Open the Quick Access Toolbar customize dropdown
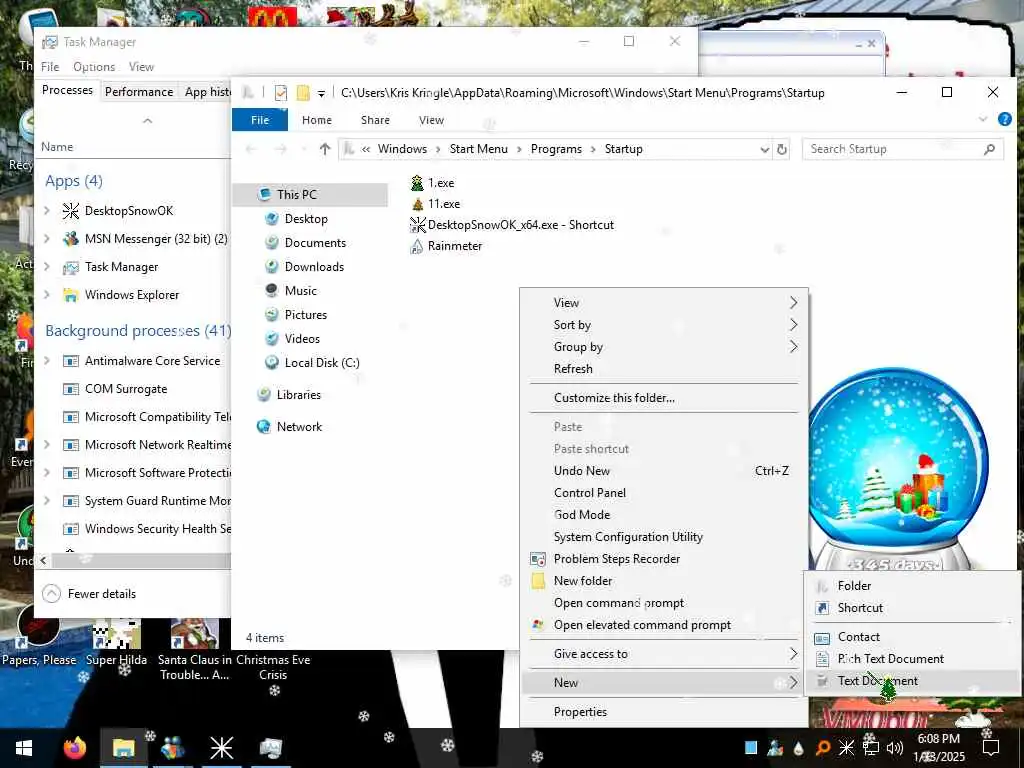The image size is (1024, 768). [x=321, y=93]
